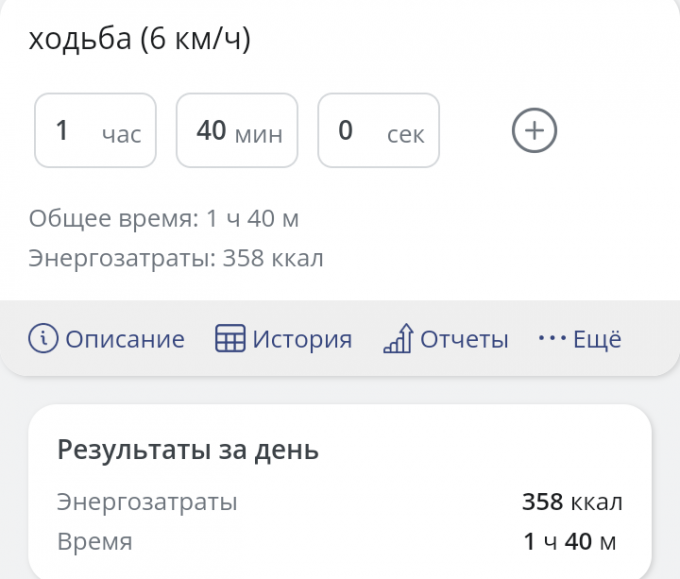
Task: Select the Энергозатраты row in daily results
Action: tap(148, 502)
